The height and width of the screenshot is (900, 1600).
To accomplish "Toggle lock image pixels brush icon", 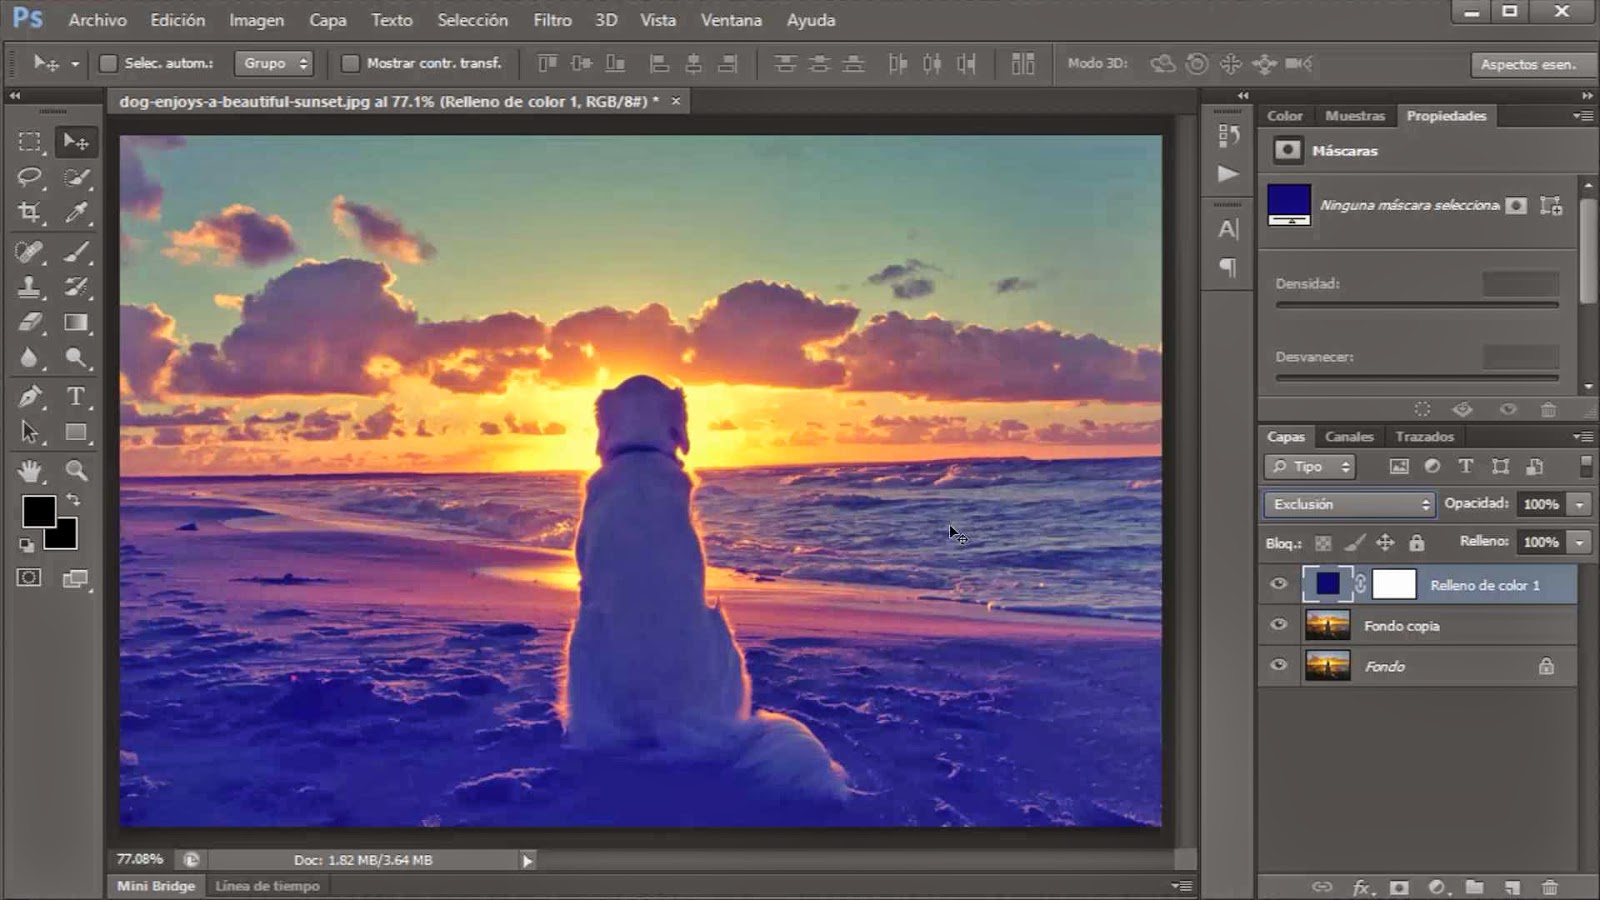I will coord(1354,543).
